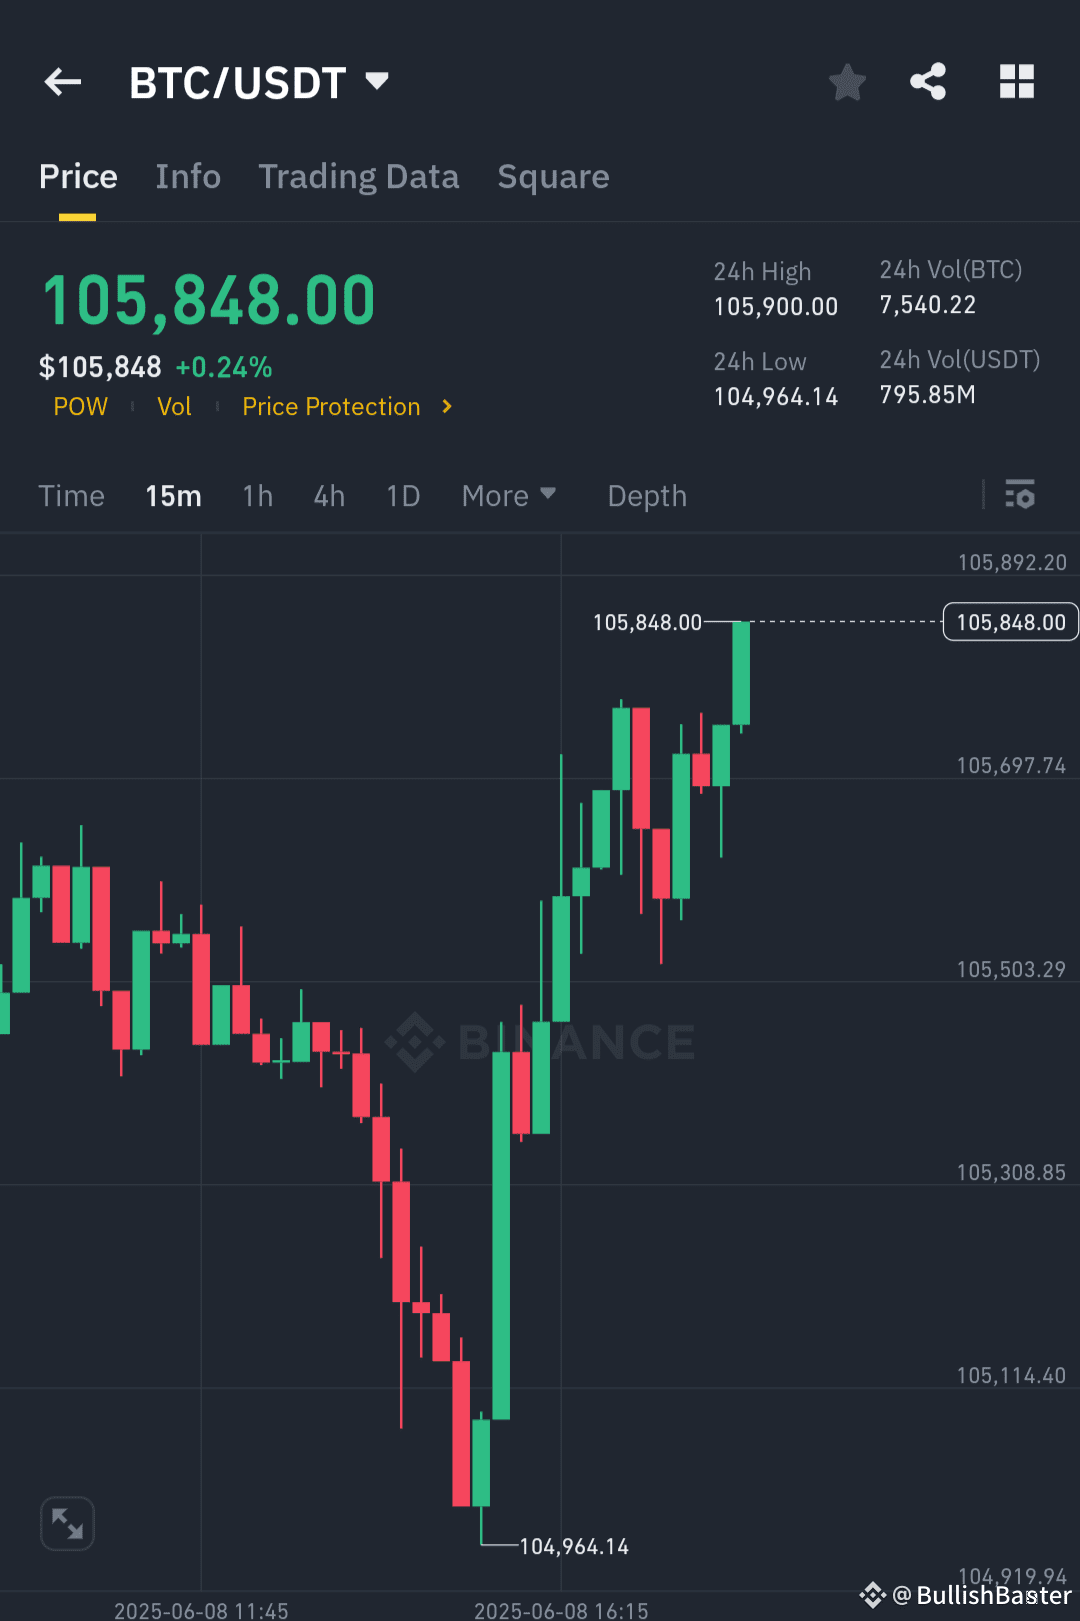Select the Vol display option
The height and width of the screenshot is (1621, 1080).
(174, 406)
